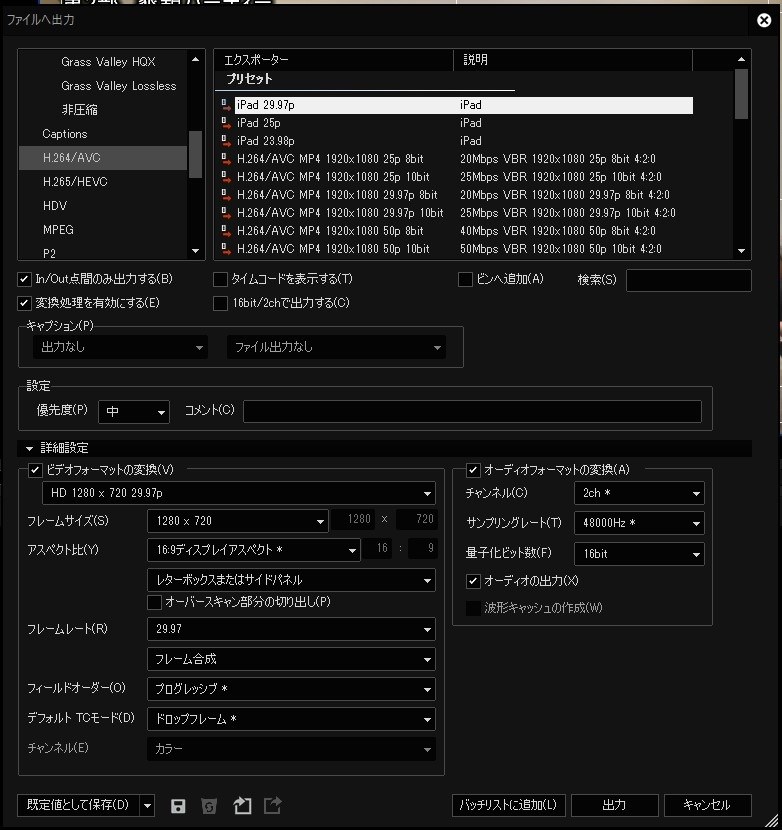
Task: Select Grass Valley Lossless in exporter tree
Action: 119,86
